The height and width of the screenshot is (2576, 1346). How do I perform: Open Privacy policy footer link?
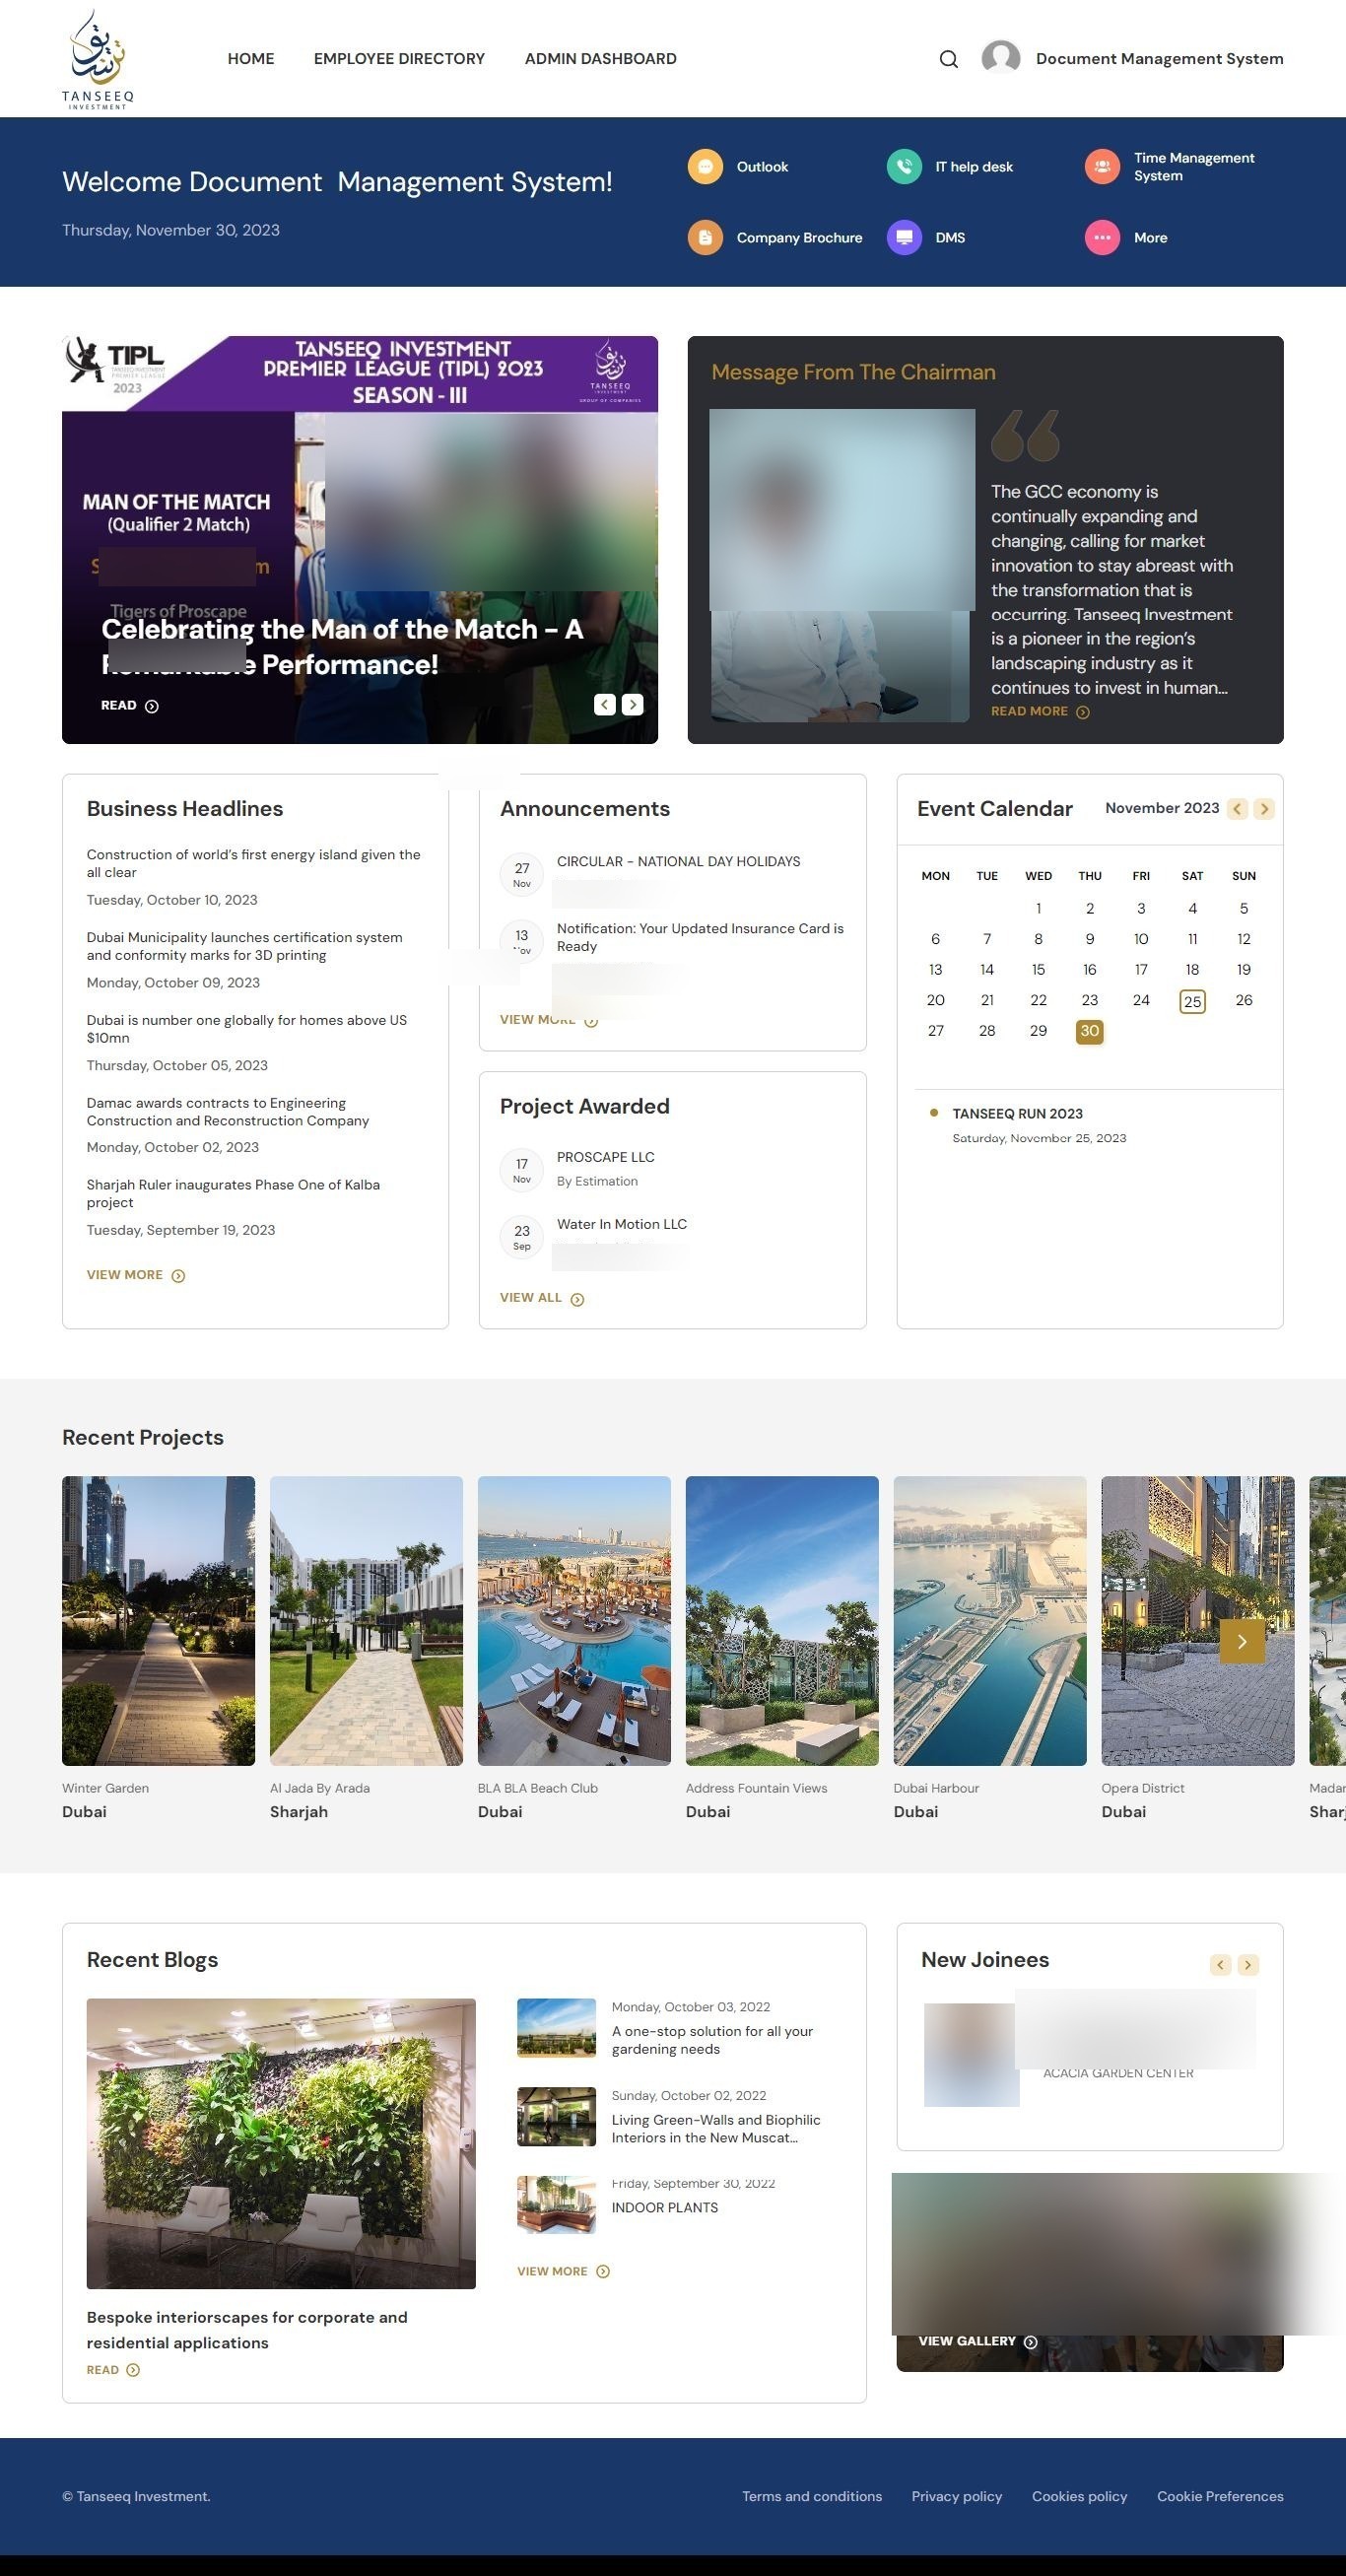(957, 2496)
